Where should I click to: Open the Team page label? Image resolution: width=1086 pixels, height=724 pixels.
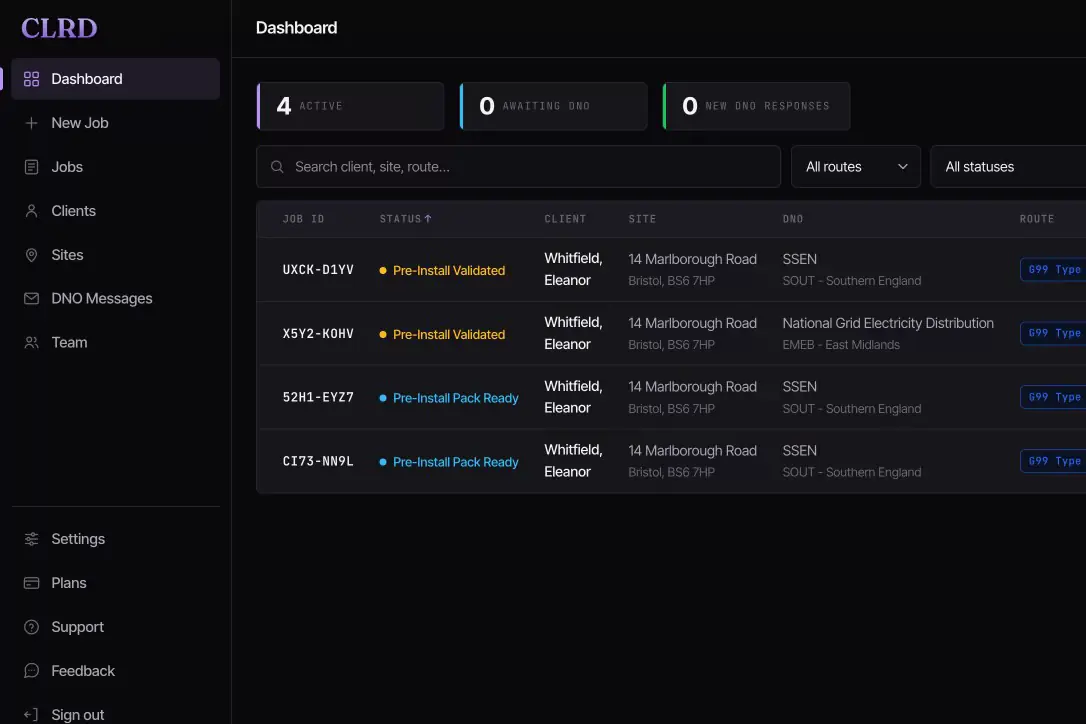(69, 343)
